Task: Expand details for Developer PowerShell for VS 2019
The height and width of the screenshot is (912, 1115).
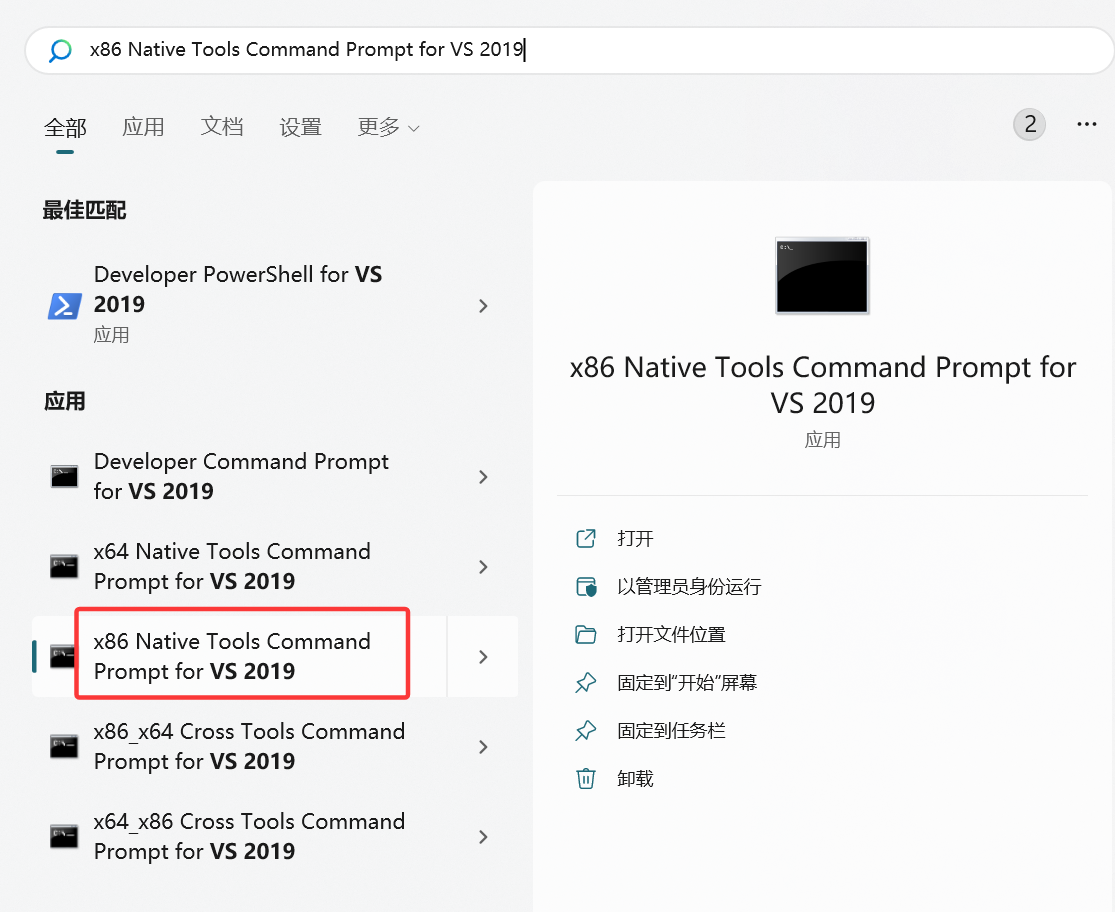Action: pos(483,306)
